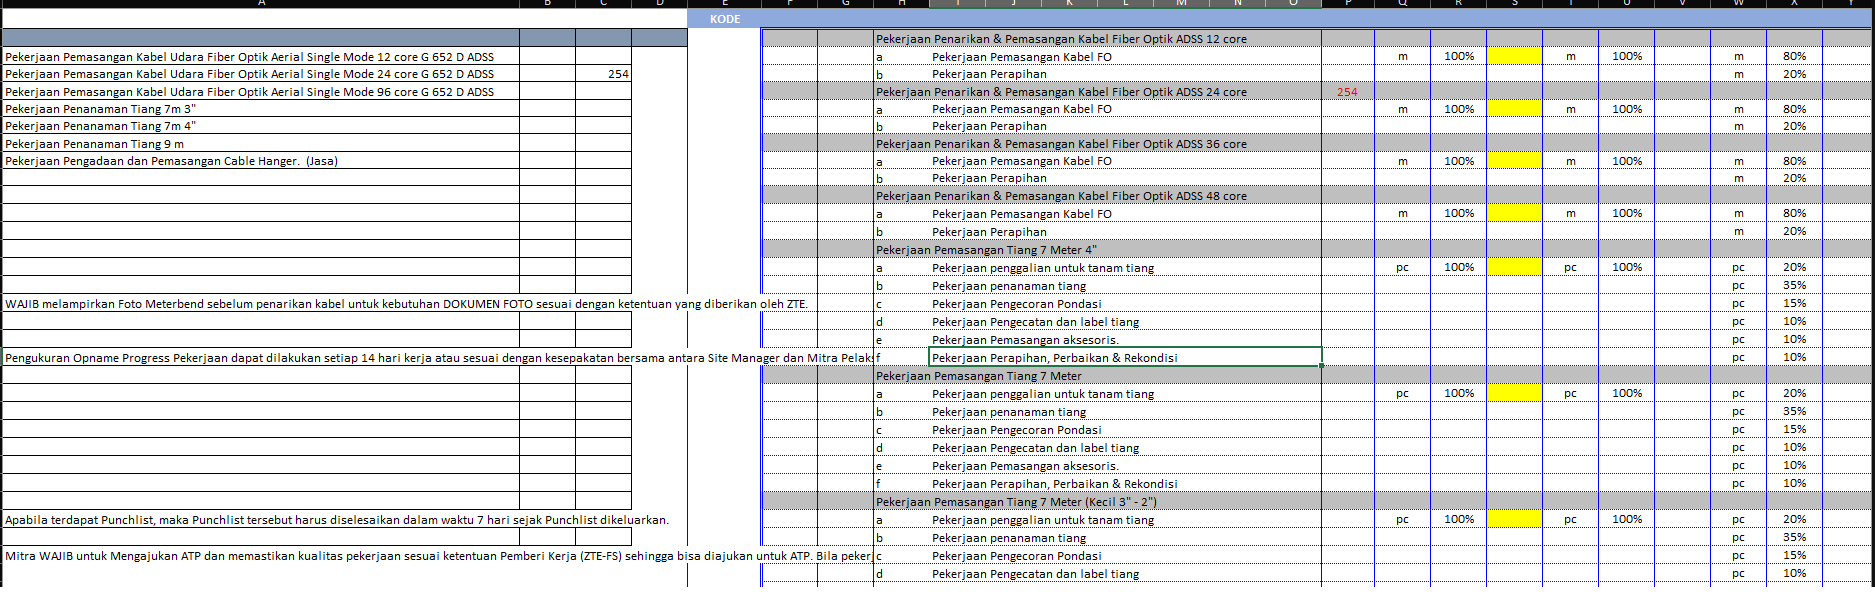Click the Cable Hanger (Jasa) row cell

[260, 161]
